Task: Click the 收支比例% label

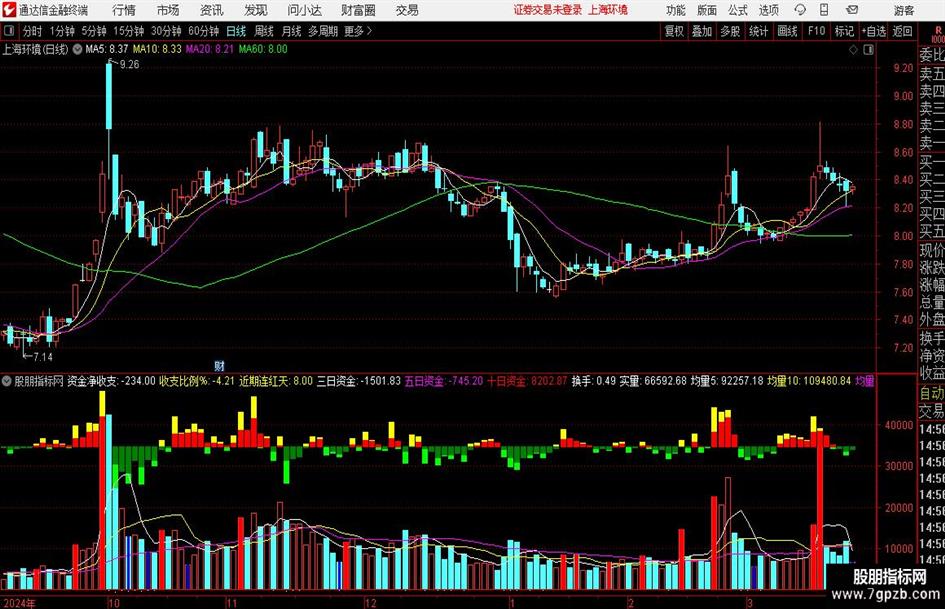Action: pos(196,381)
